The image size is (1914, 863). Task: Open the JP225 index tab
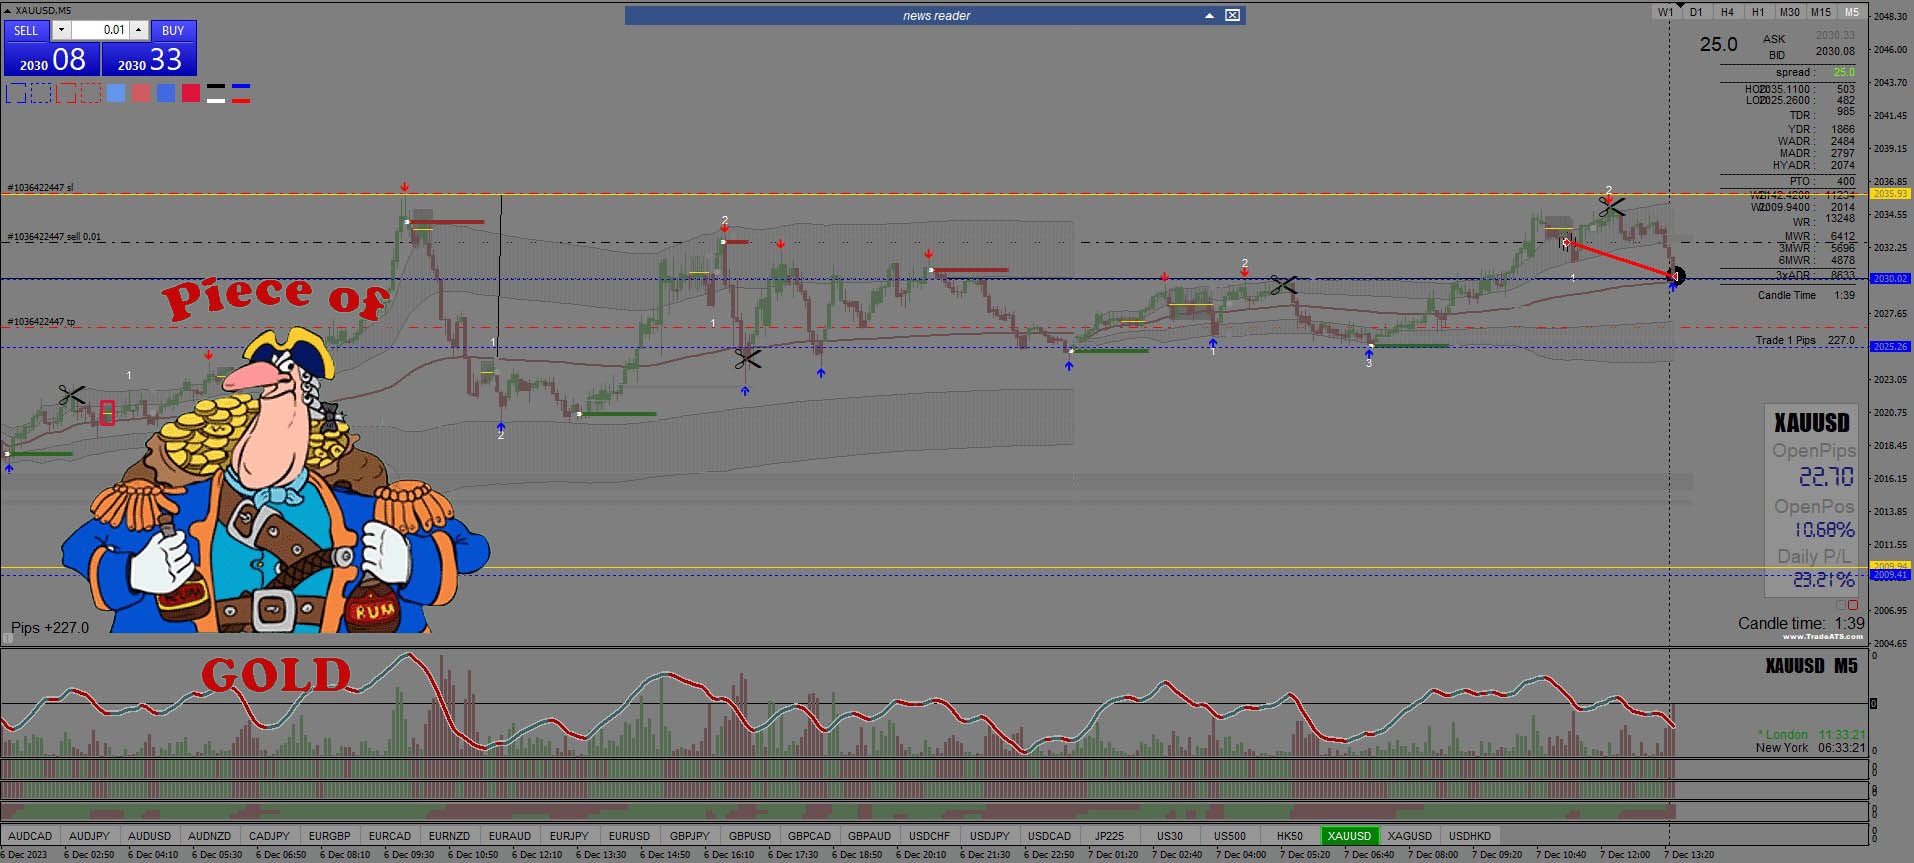point(1110,836)
